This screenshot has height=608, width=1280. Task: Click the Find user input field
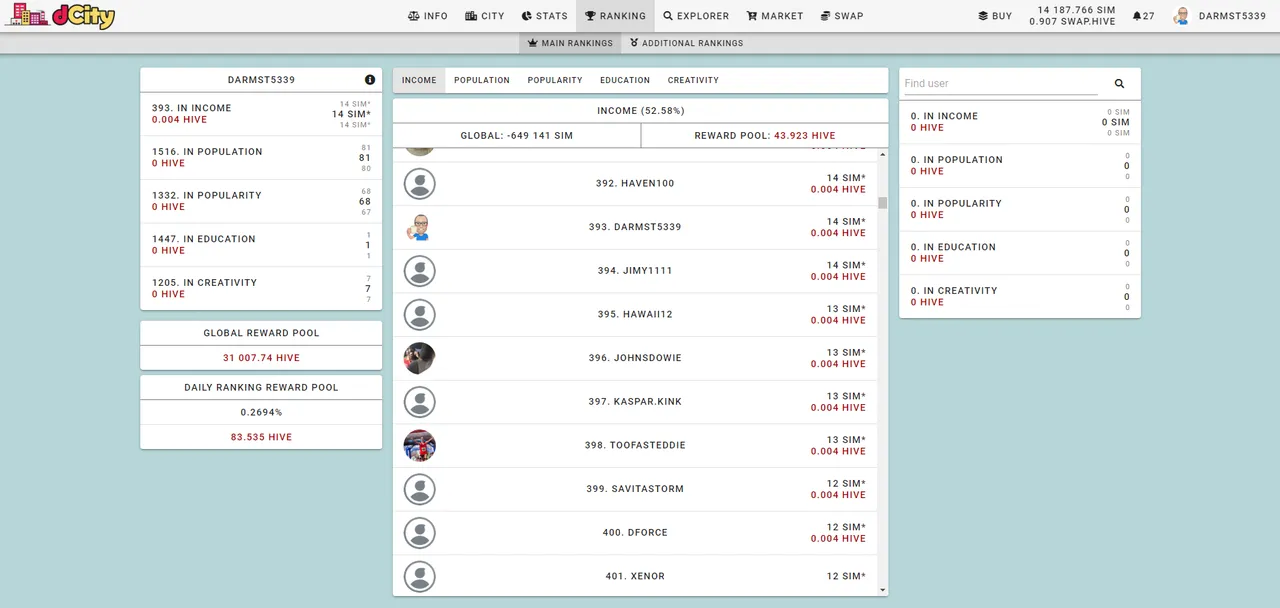1001,83
